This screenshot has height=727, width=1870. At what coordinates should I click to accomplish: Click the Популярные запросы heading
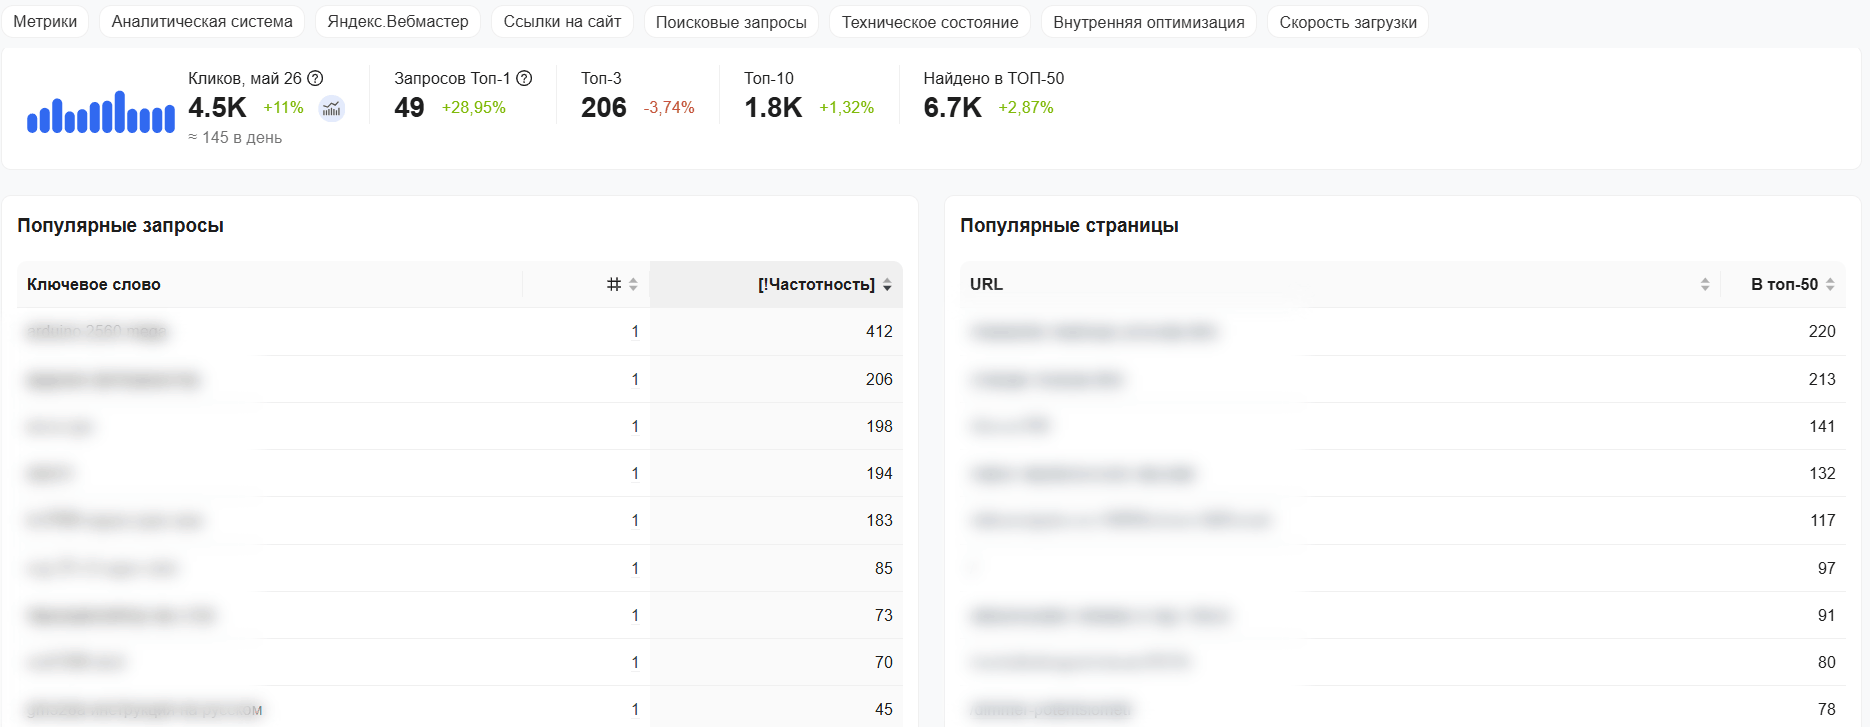pyautogui.click(x=120, y=226)
